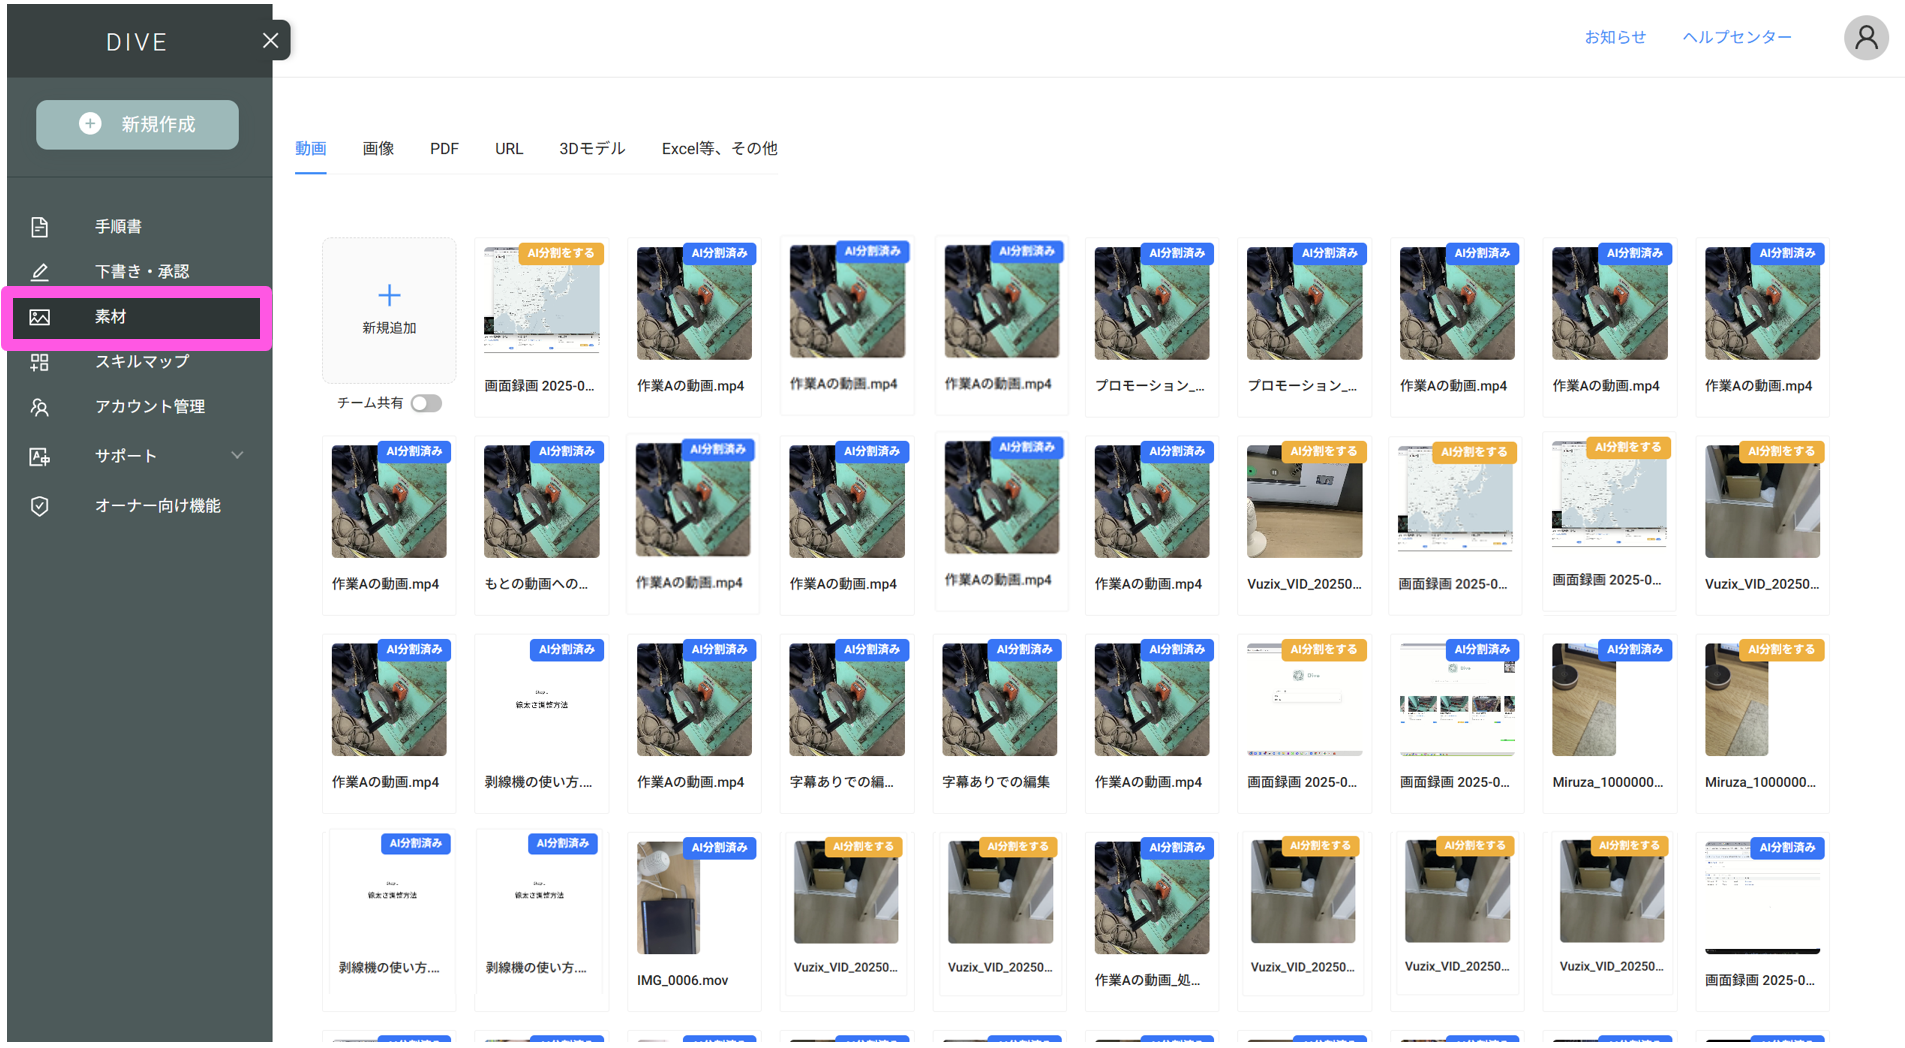This screenshot has width=1905, height=1048.
Task: Click the 手順書 document icon
Action: pos(40,227)
